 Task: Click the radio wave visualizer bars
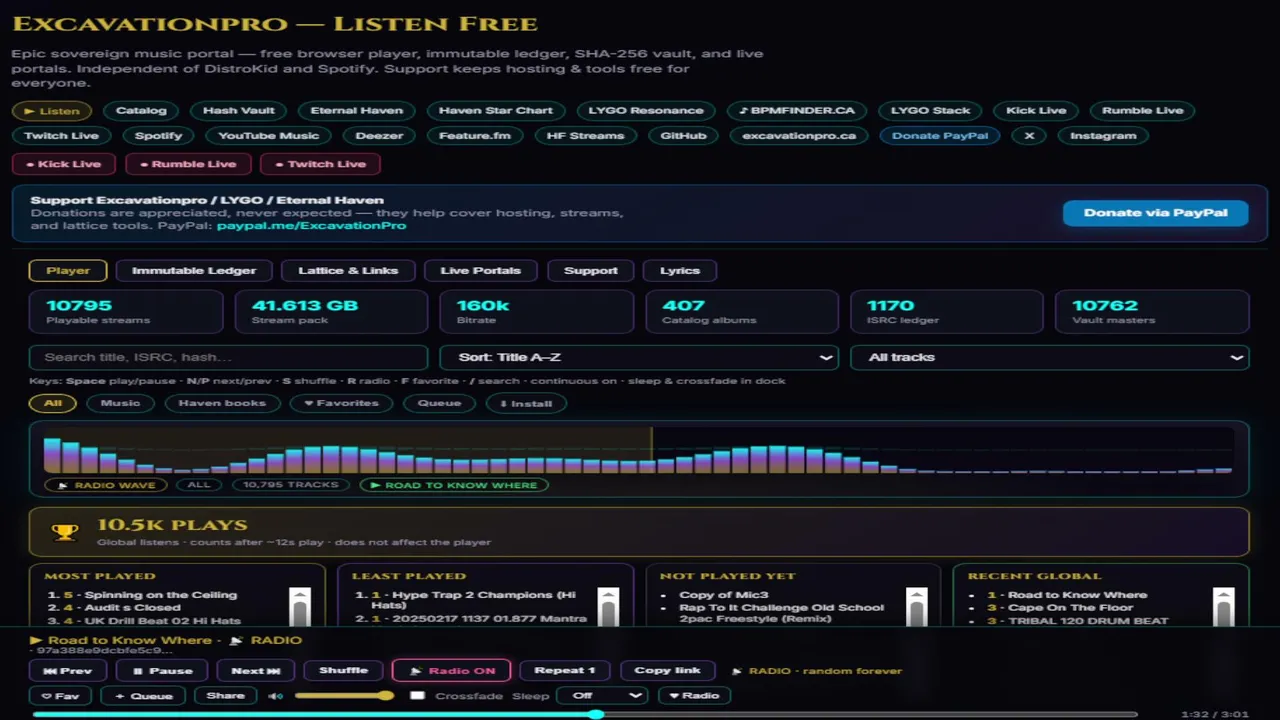click(638, 451)
